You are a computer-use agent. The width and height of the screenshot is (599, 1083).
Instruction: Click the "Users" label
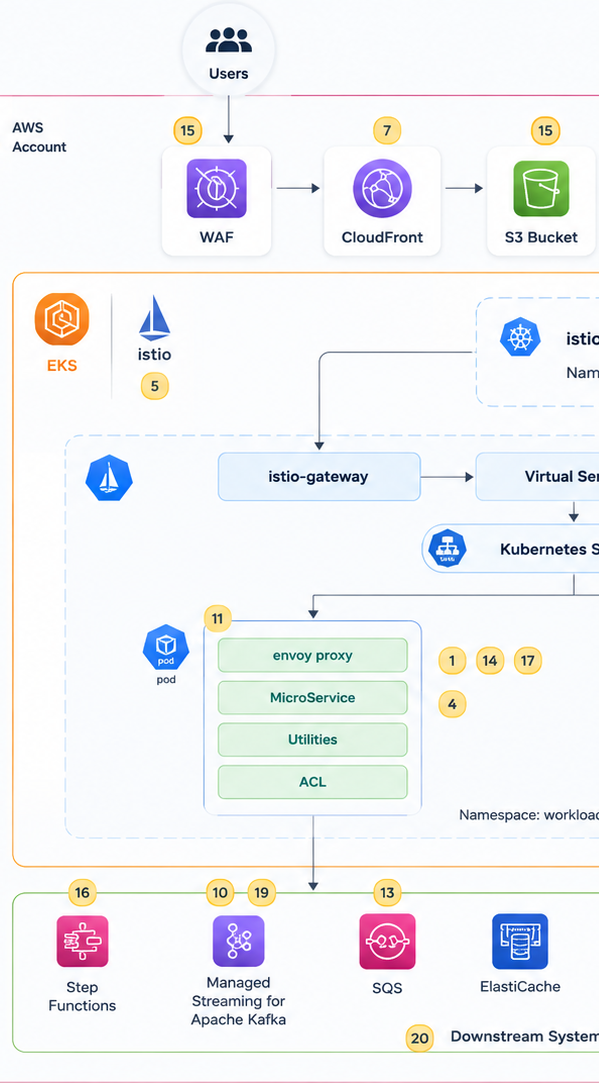click(229, 73)
